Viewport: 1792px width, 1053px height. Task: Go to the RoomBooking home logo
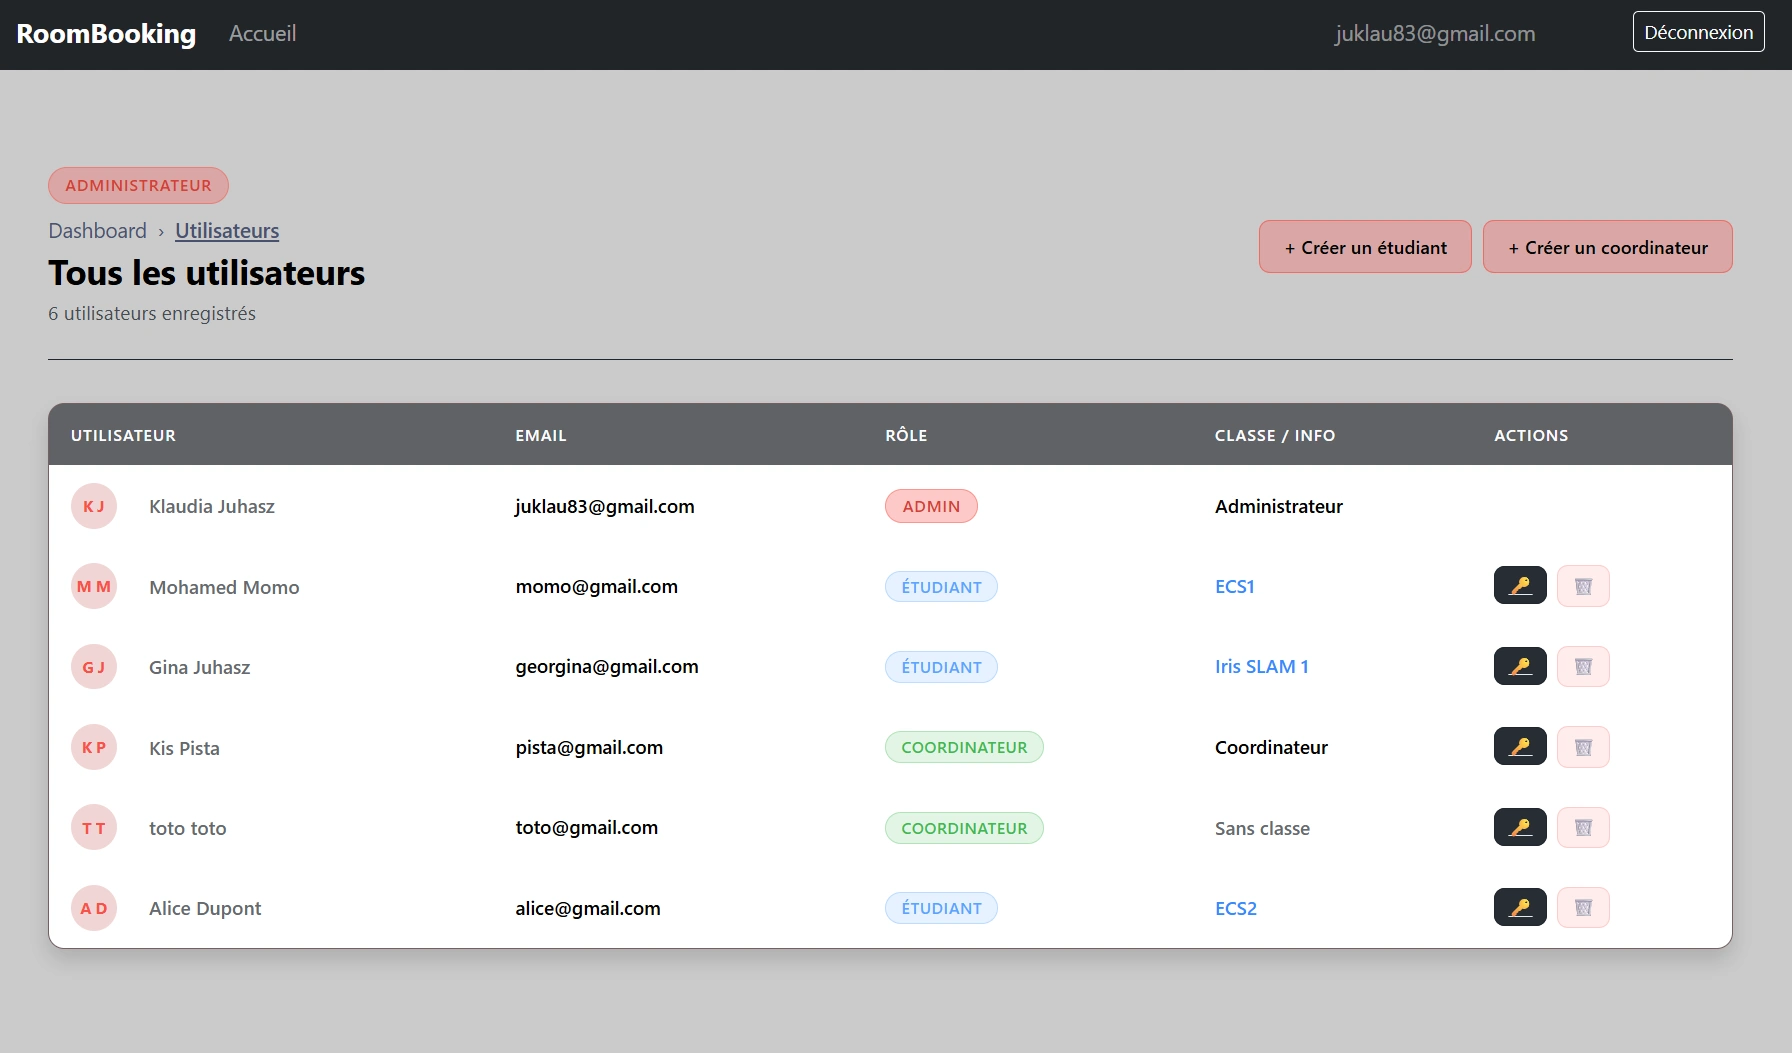[106, 34]
